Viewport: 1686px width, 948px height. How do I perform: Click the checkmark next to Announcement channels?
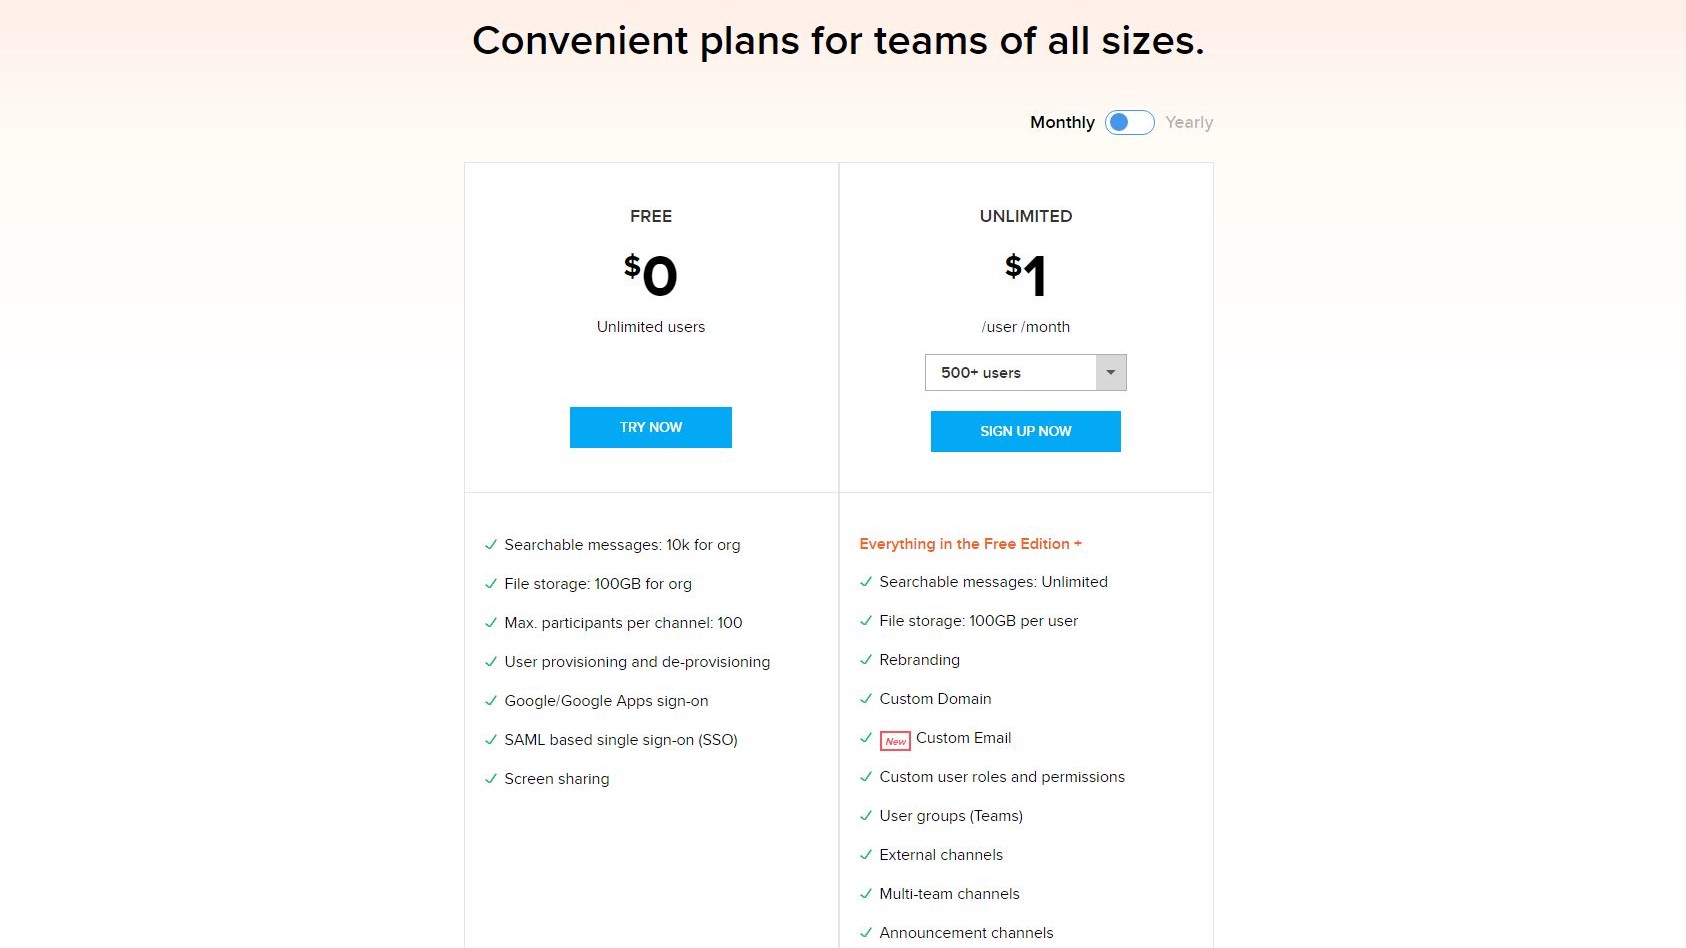pos(866,932)
